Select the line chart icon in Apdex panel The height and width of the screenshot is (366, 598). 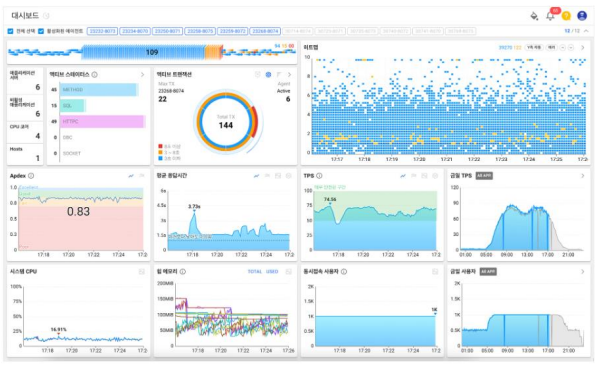tap(131, 176)
